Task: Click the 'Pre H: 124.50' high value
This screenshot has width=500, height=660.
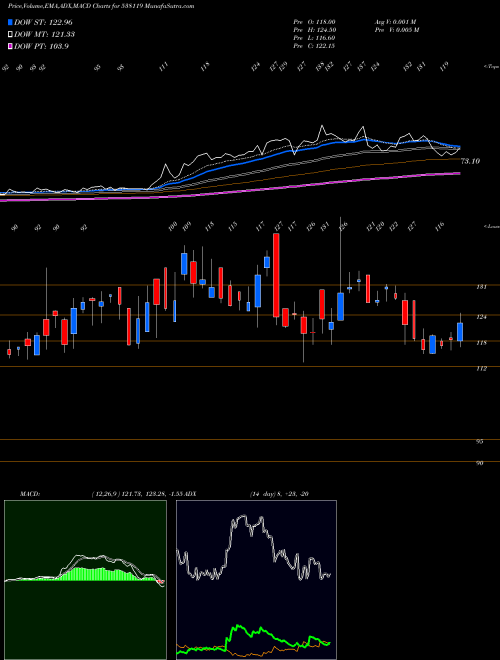Action: tap(314, 30)
